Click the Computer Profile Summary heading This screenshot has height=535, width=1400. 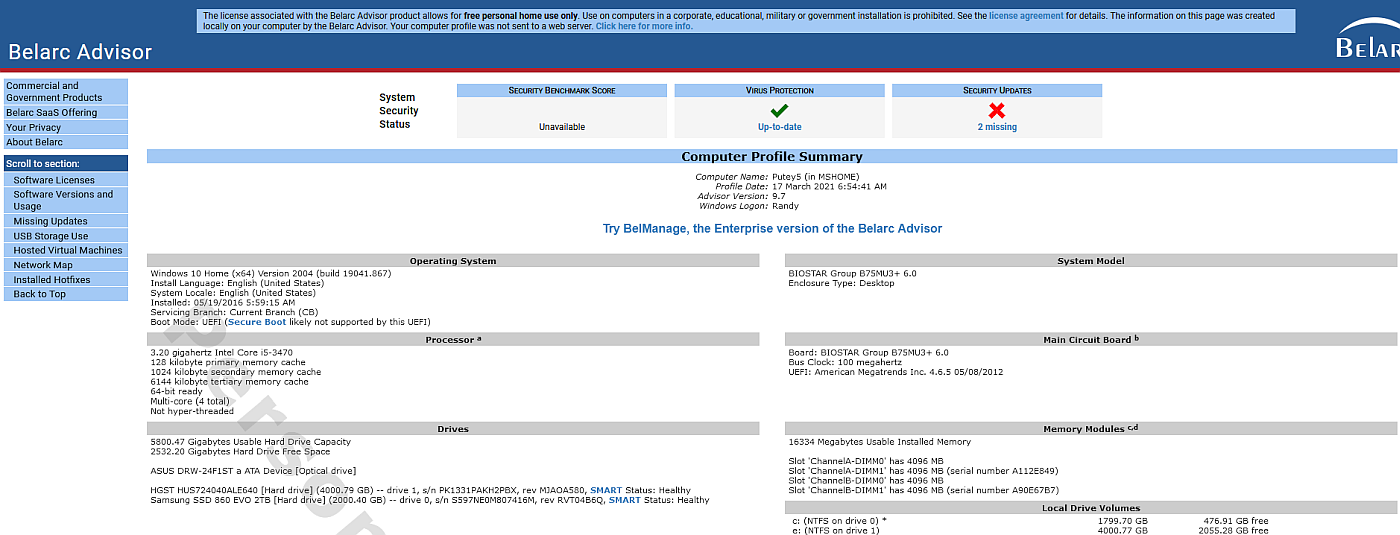click(772, 157)
